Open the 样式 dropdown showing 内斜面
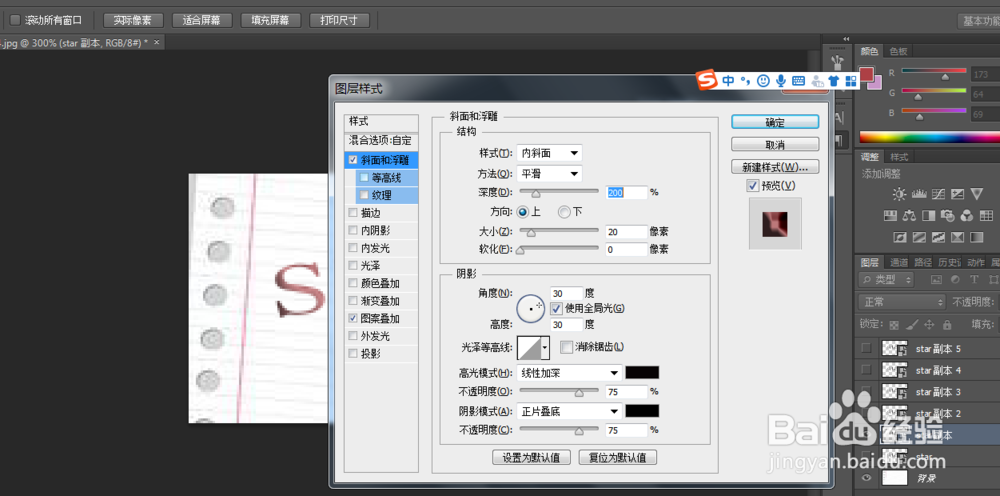Screen dimensions: 1000x496 548,153
